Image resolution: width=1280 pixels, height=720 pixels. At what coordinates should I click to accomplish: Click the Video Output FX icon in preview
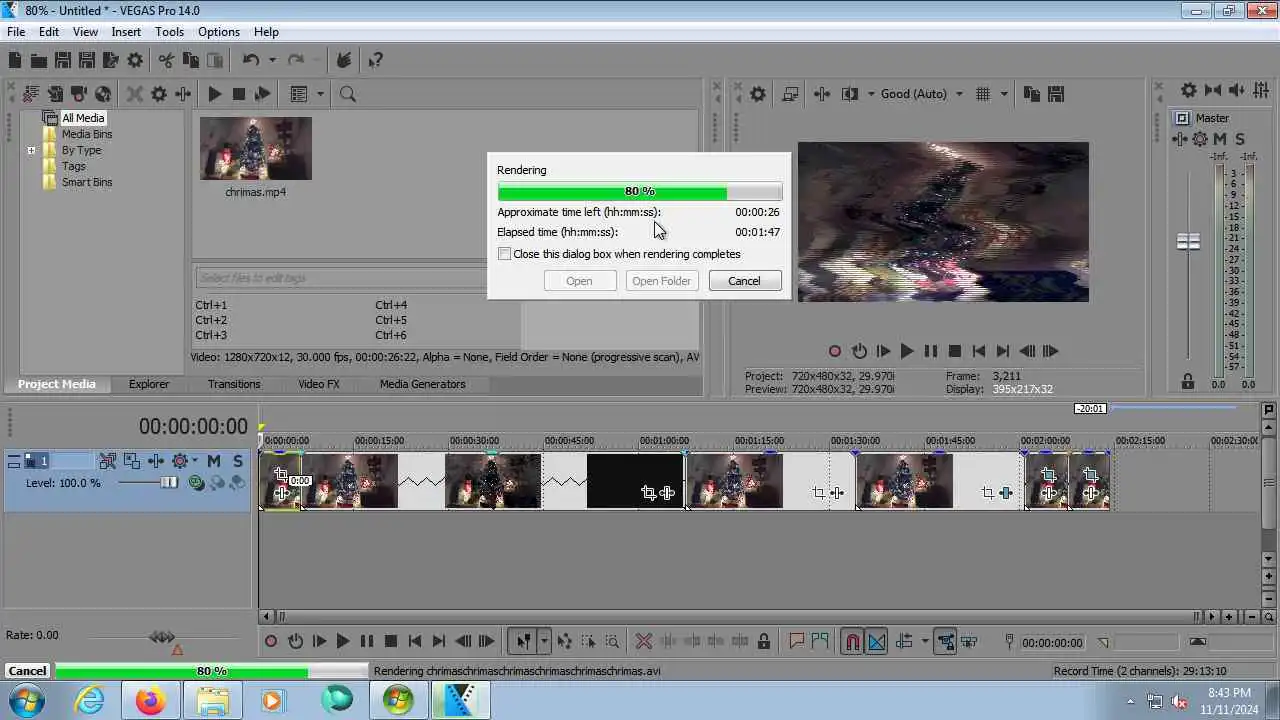[x=822, y=94]
